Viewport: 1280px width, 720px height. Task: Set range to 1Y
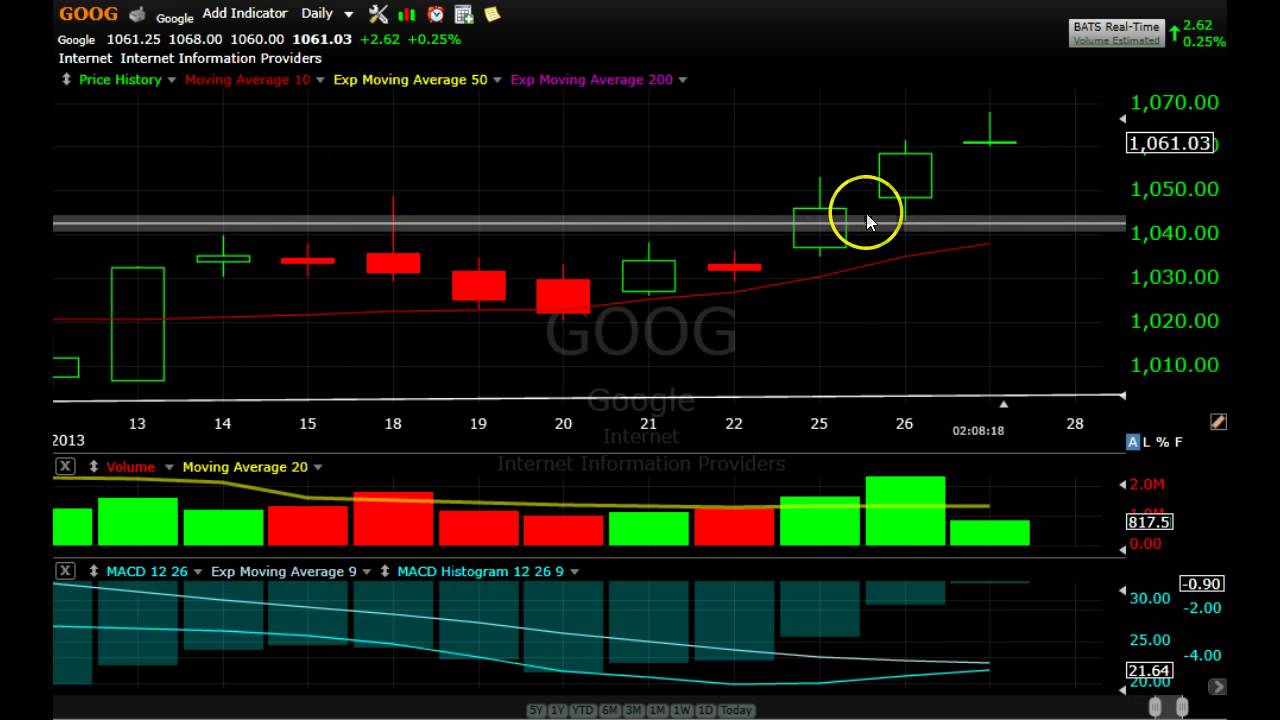coord(560,710)
